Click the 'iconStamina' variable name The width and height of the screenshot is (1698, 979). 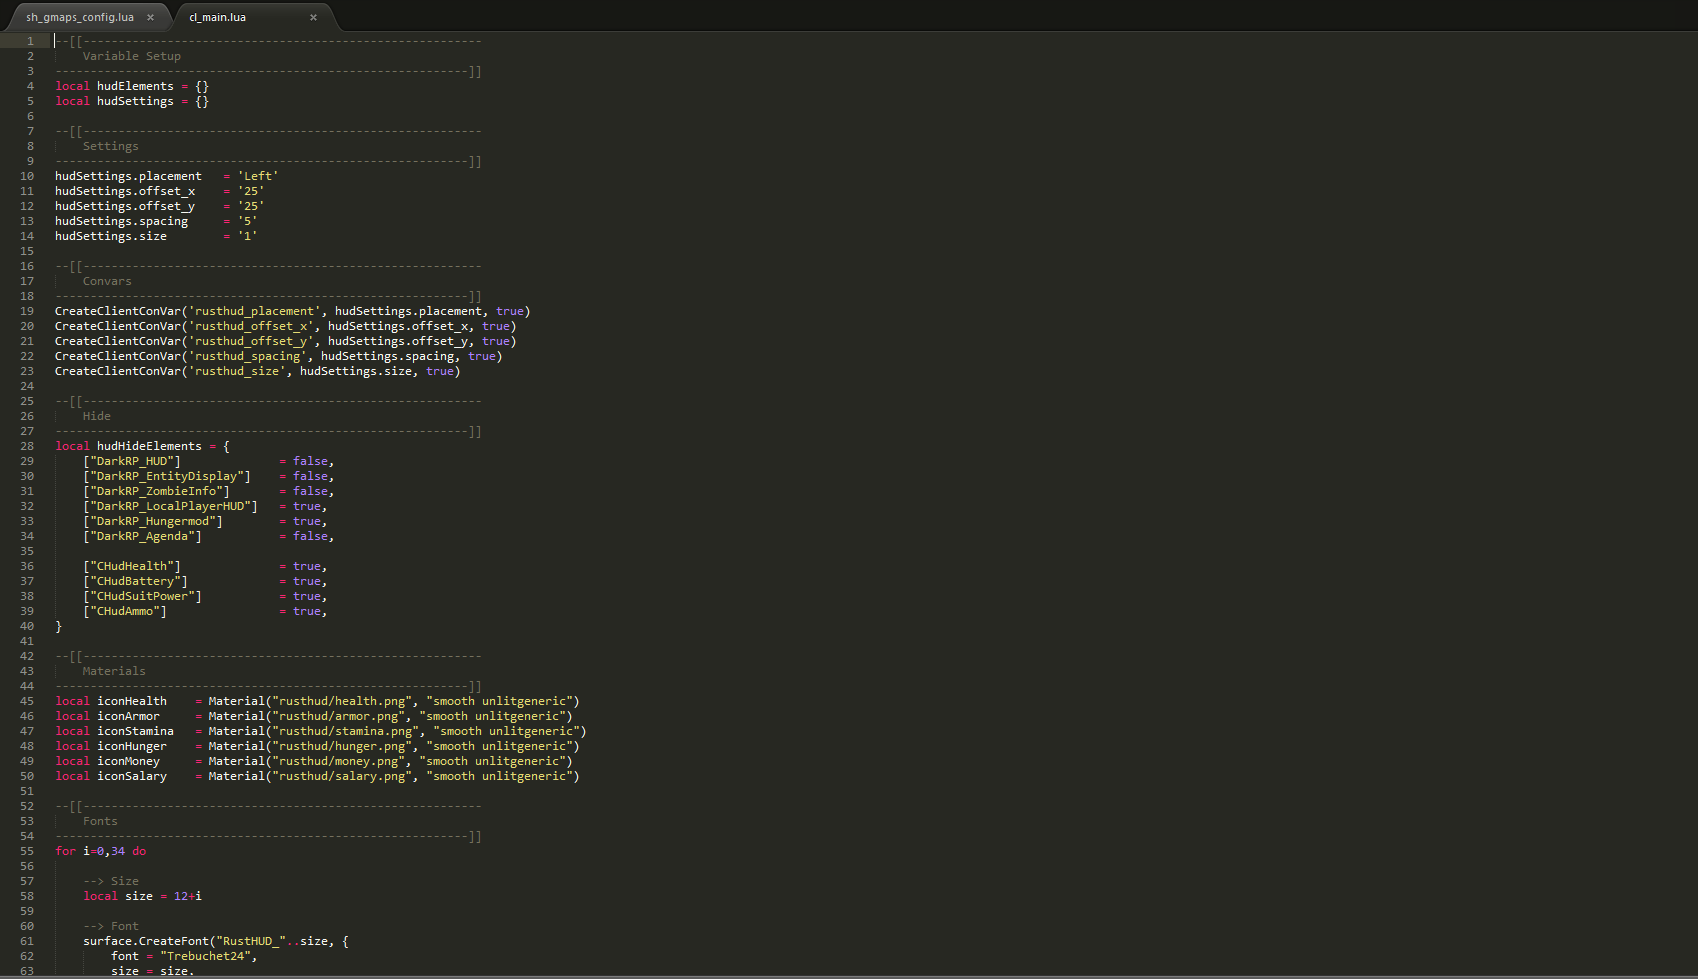[135, 731]
